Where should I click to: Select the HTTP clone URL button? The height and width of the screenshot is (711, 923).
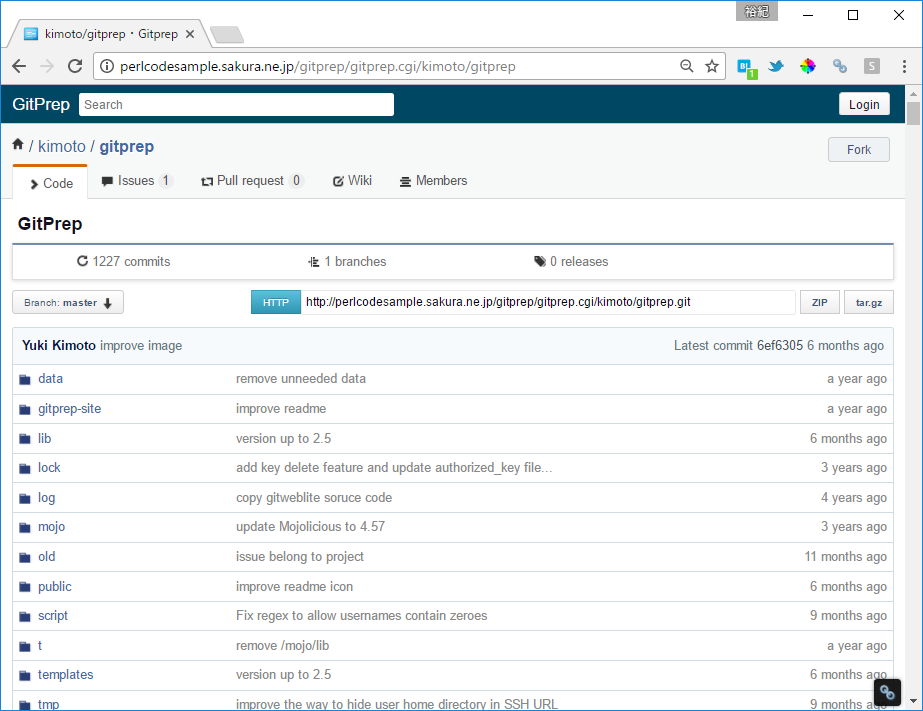pyautogui.click(x=275, y=302)
